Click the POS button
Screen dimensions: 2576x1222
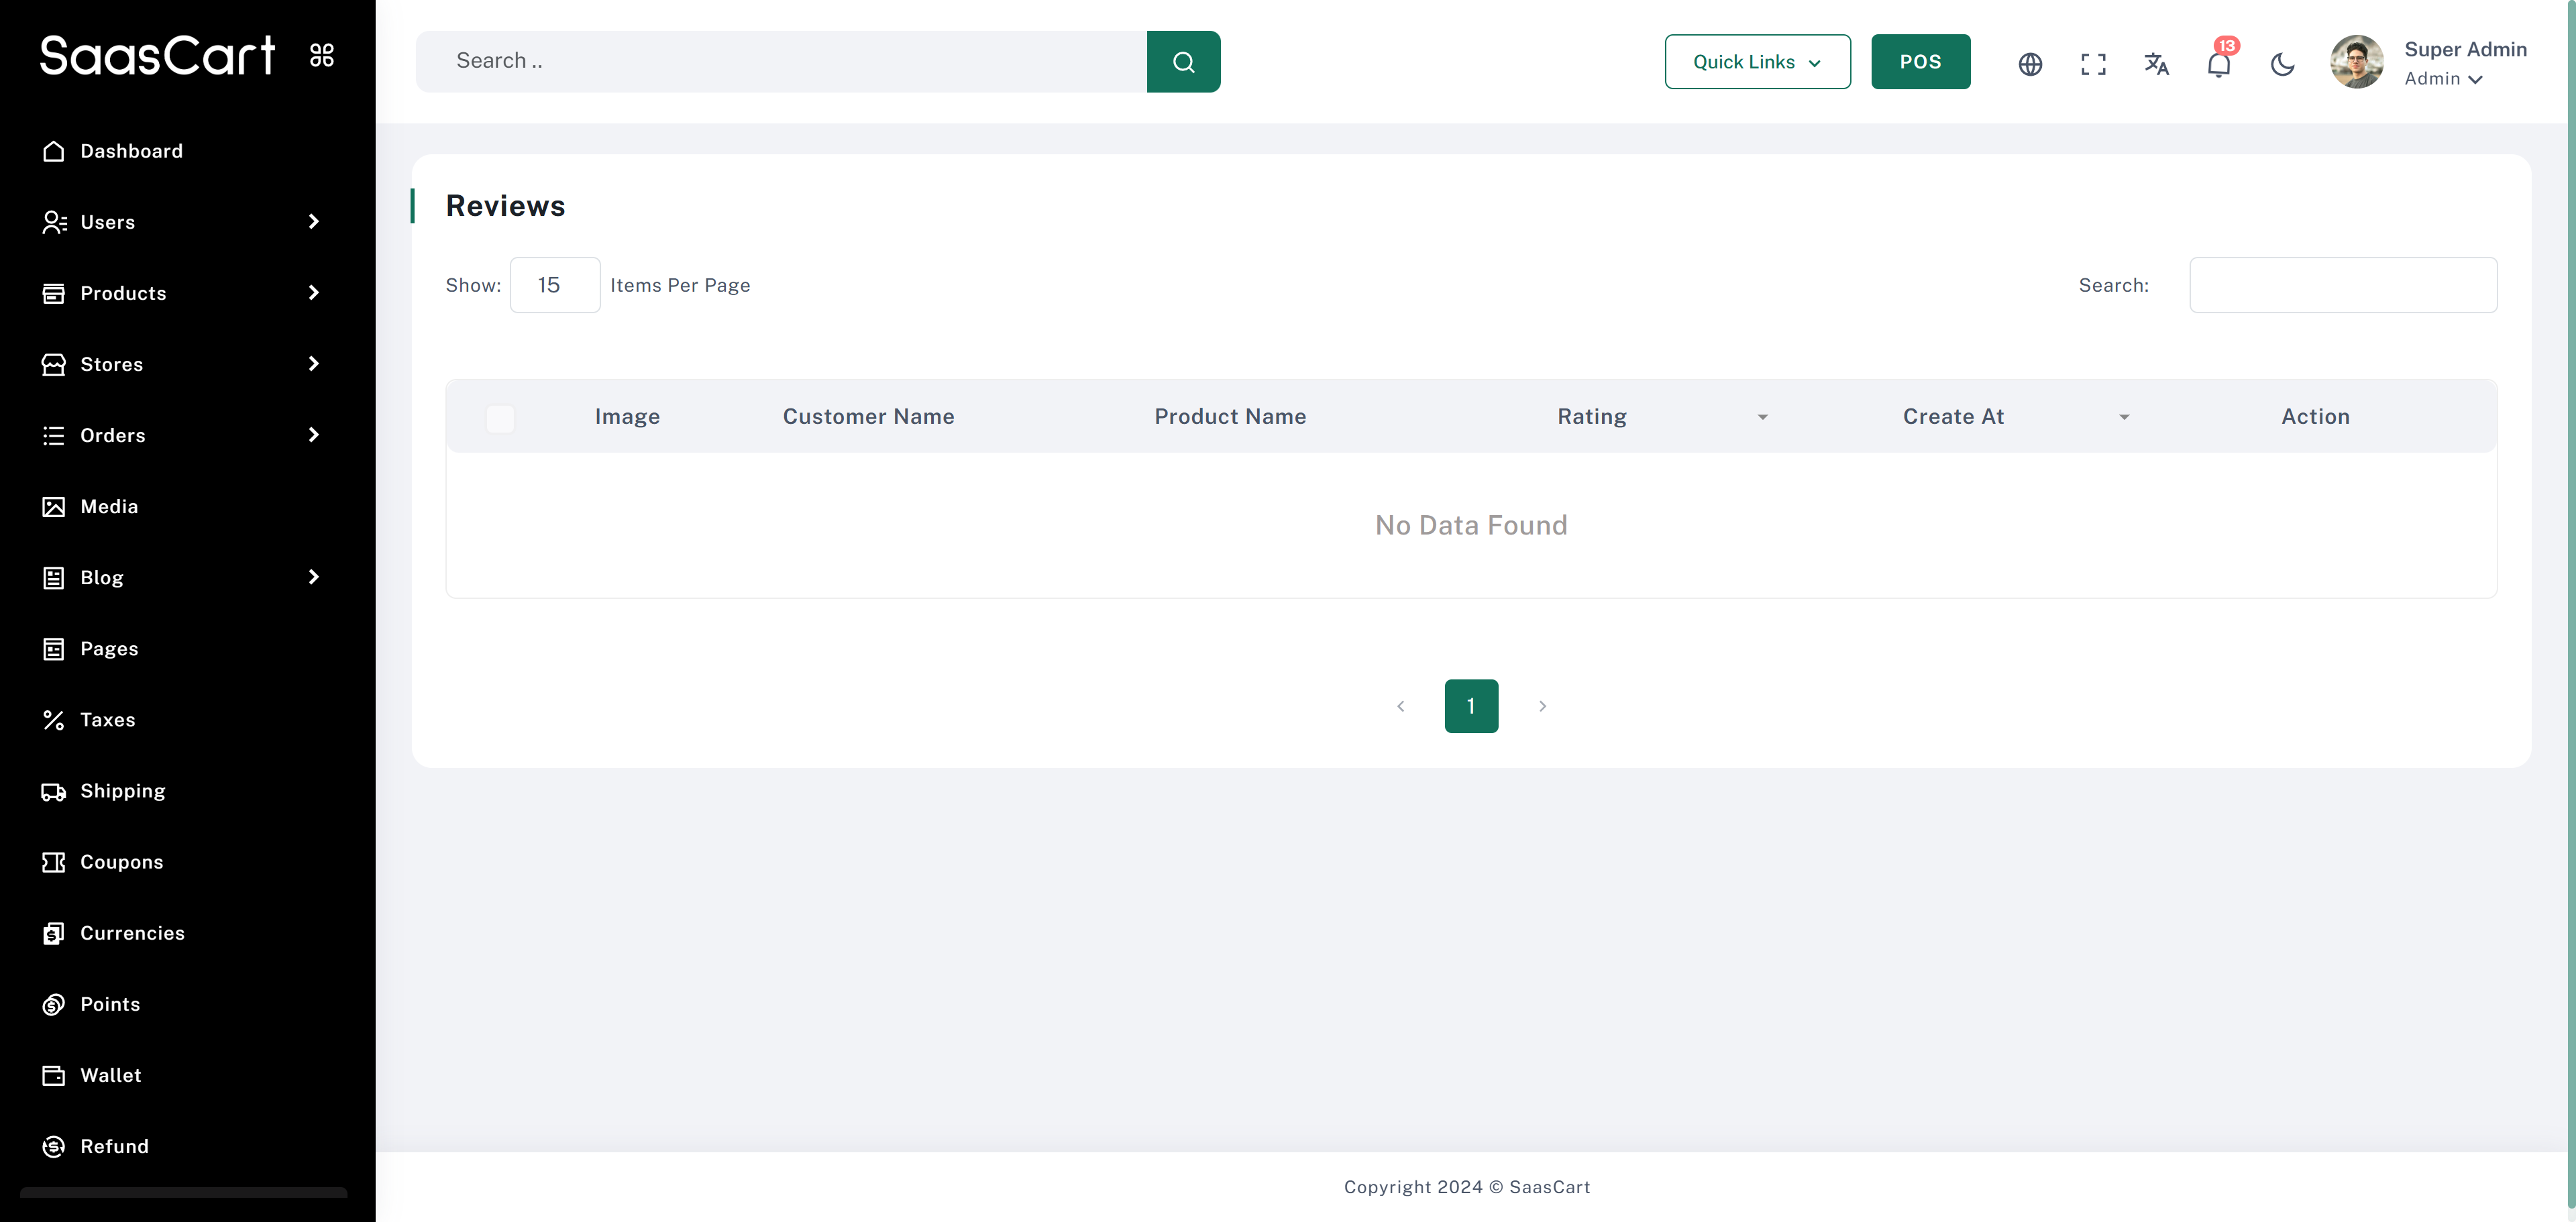[x=1920, y=62]
